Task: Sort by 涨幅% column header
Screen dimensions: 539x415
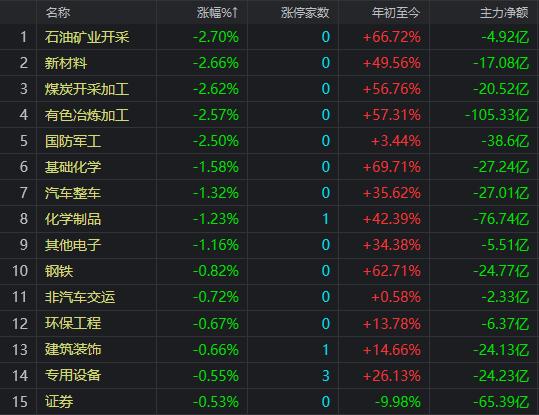Action: tap(217, 13)
